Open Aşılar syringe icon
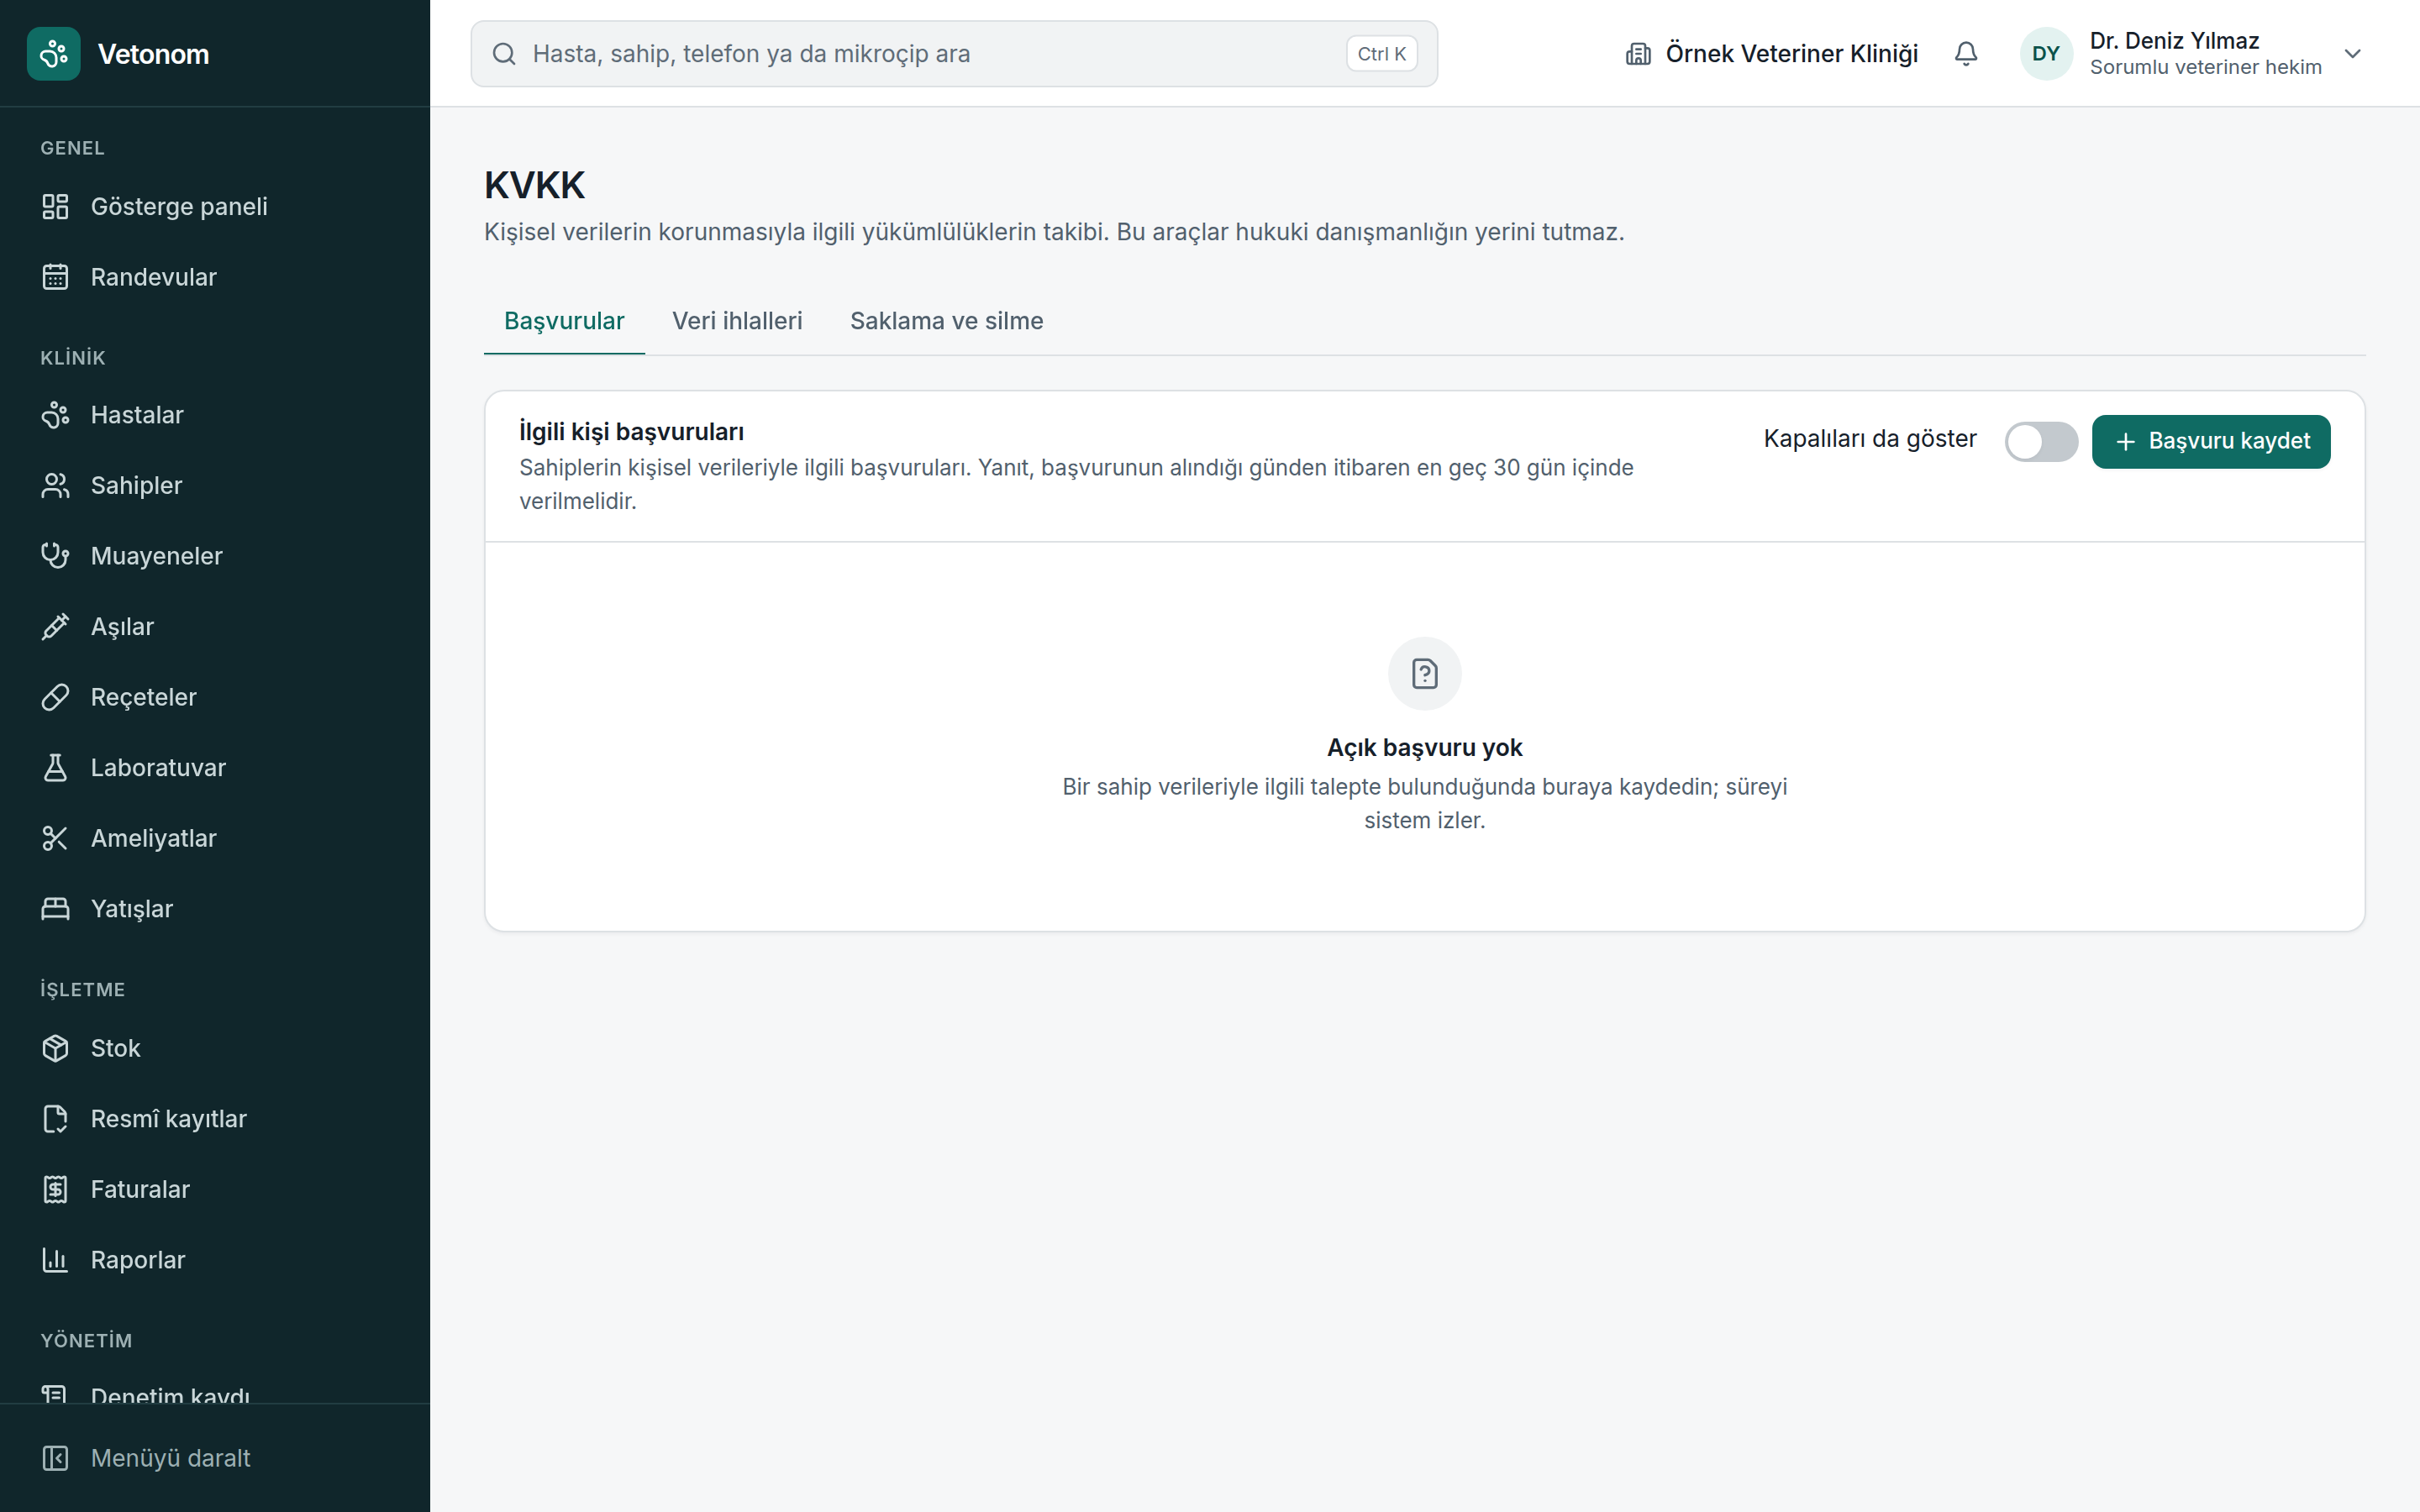 (55, 626)
